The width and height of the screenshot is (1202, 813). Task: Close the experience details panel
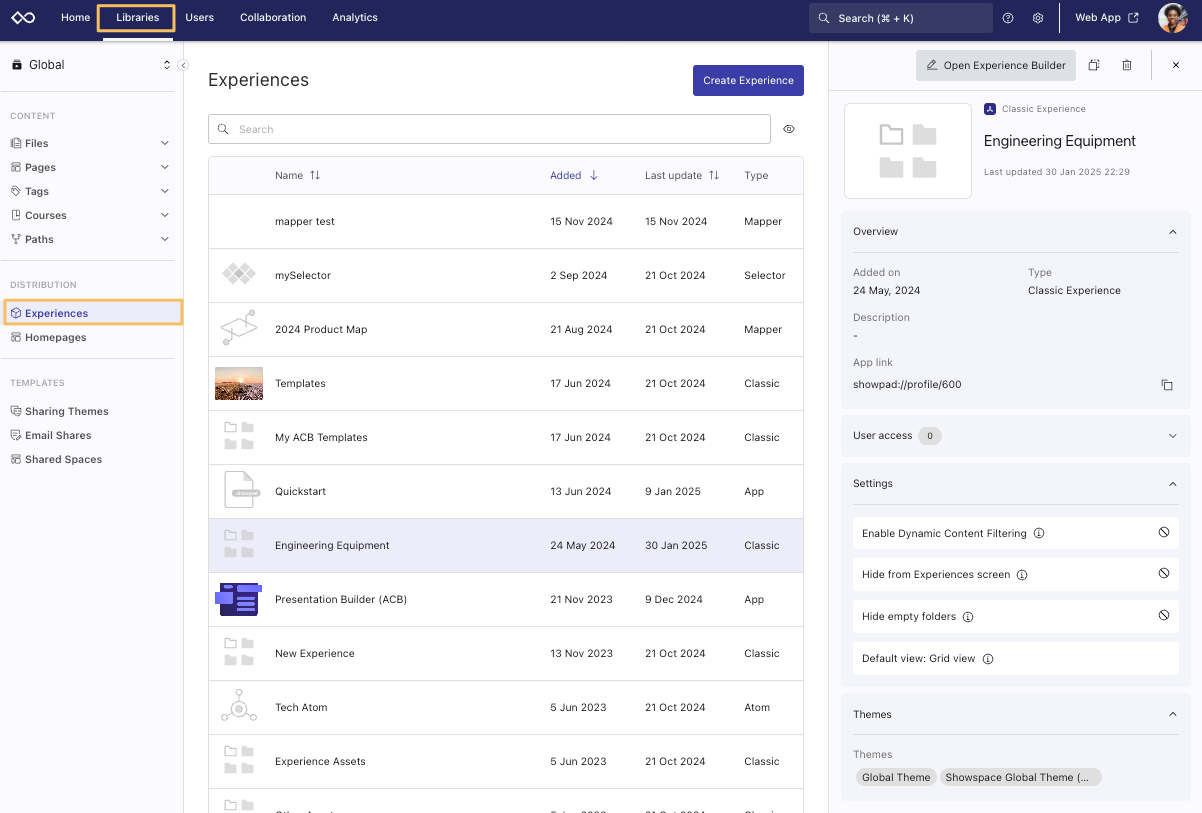(1176, 65)
